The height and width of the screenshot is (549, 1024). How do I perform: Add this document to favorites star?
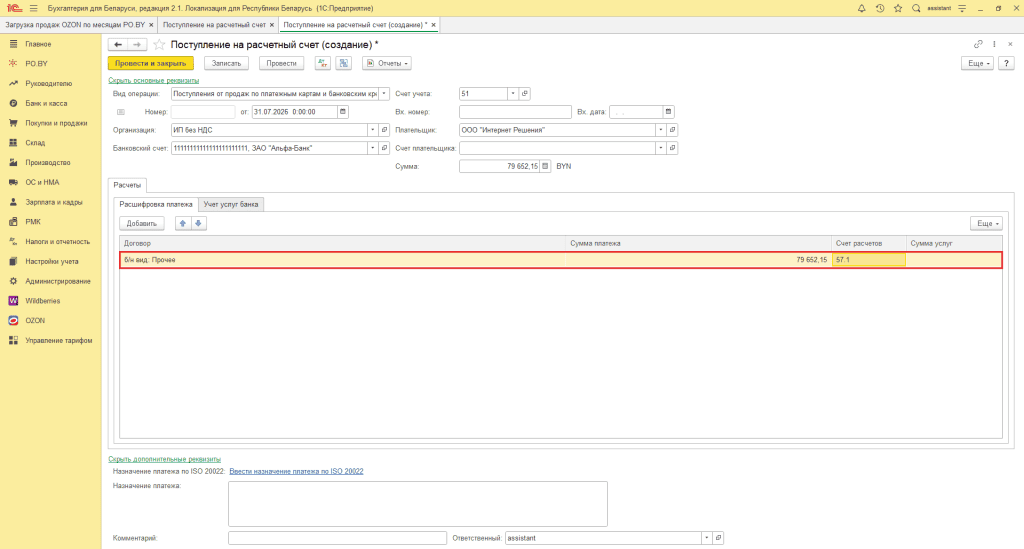click(x=159, y=44)
